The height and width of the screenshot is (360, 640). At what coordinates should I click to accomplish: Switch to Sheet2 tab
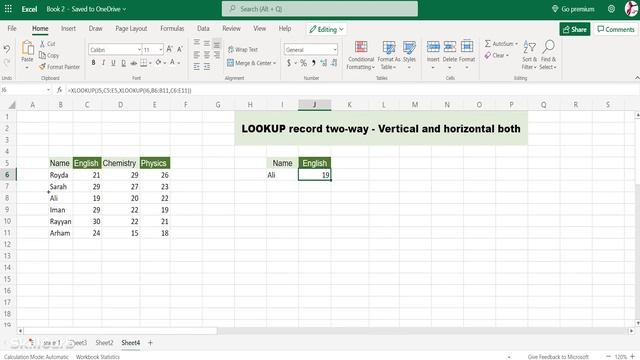point(104,342)
